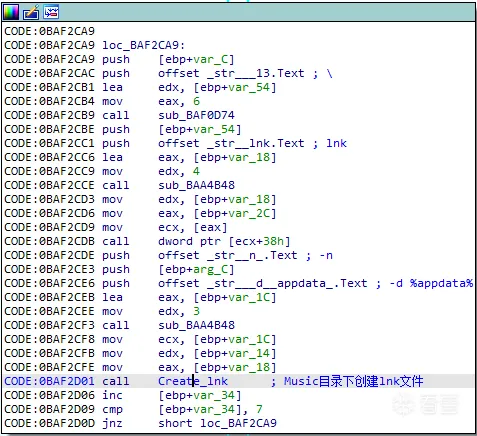Click the offset _str__n_.Text operand

click(x=228, y=255)
